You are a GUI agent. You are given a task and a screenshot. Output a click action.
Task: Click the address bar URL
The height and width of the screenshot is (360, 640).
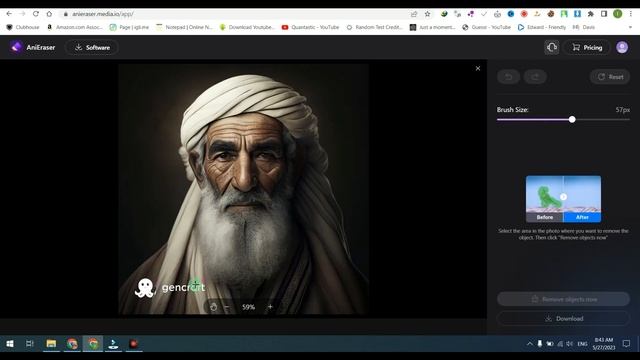click(103, 14)
